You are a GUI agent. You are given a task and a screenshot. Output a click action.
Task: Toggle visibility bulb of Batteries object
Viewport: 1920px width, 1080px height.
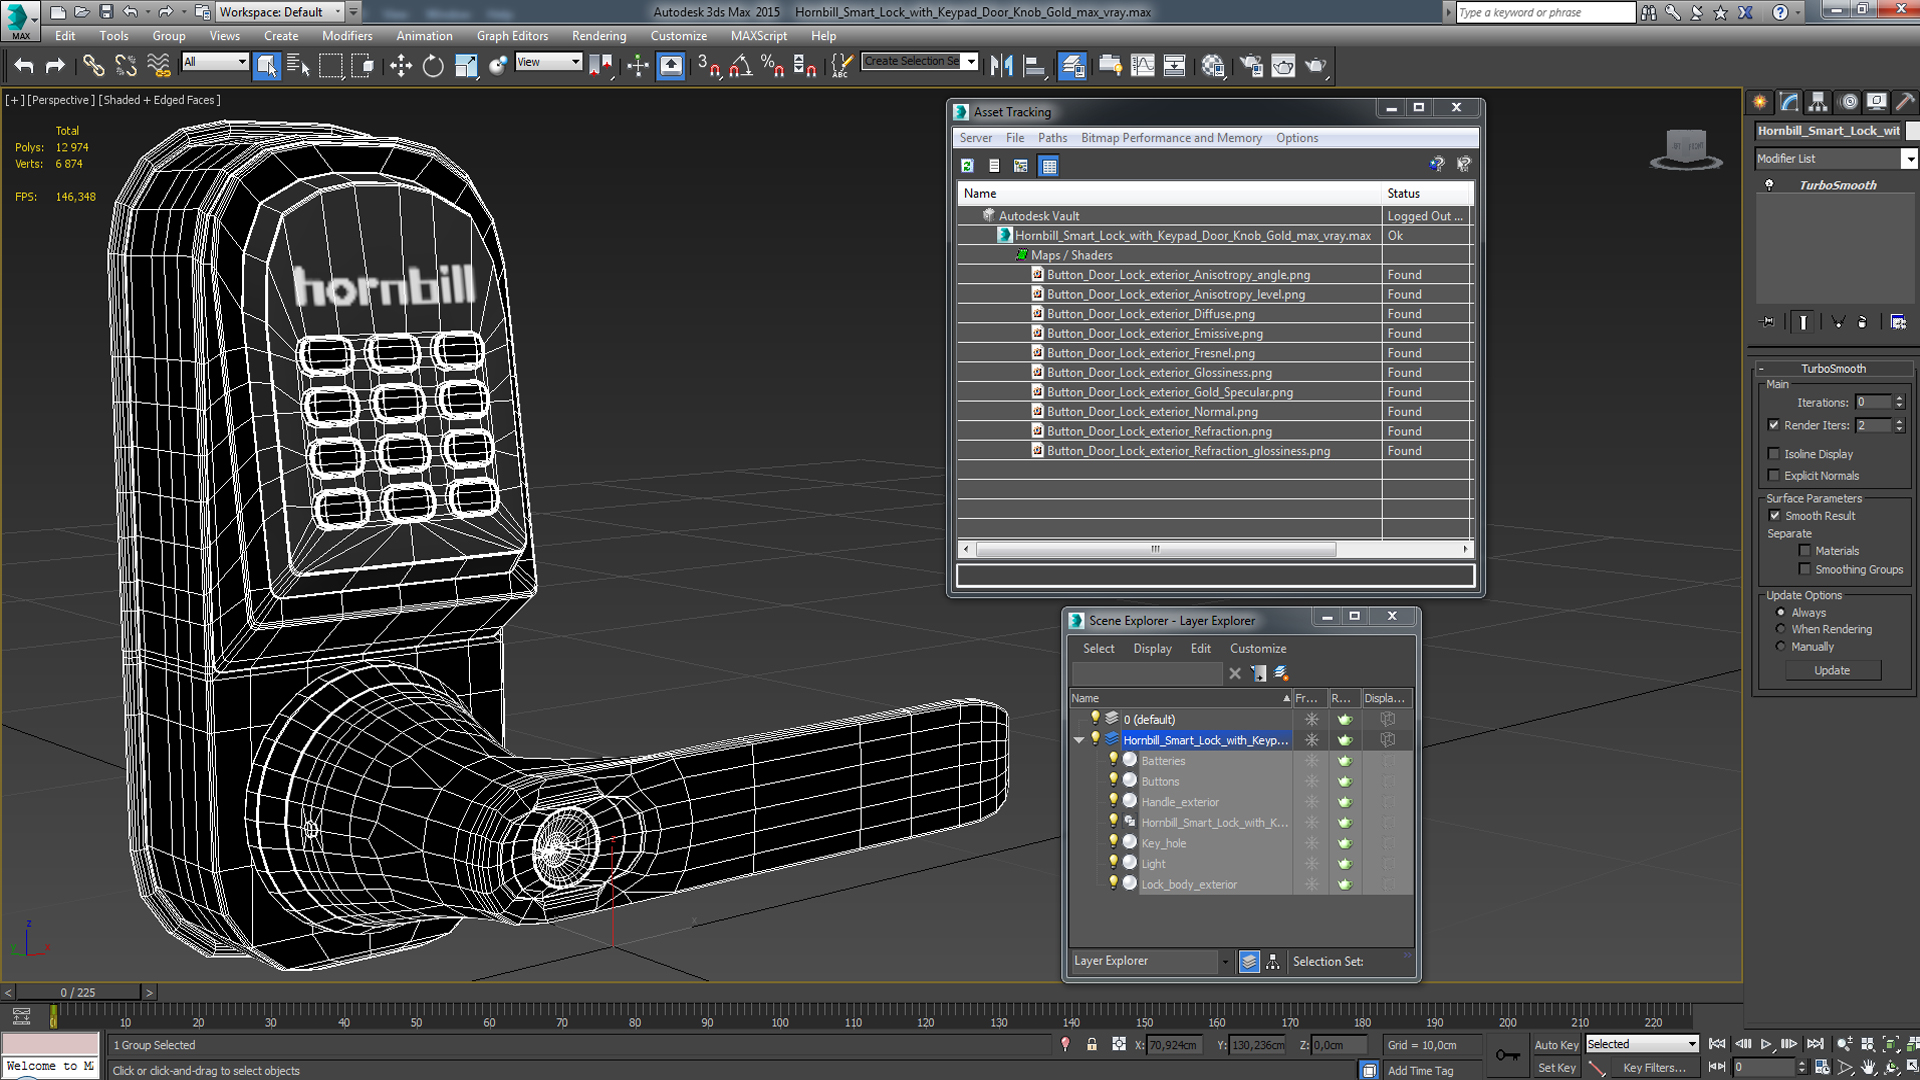coord(1113,760)
